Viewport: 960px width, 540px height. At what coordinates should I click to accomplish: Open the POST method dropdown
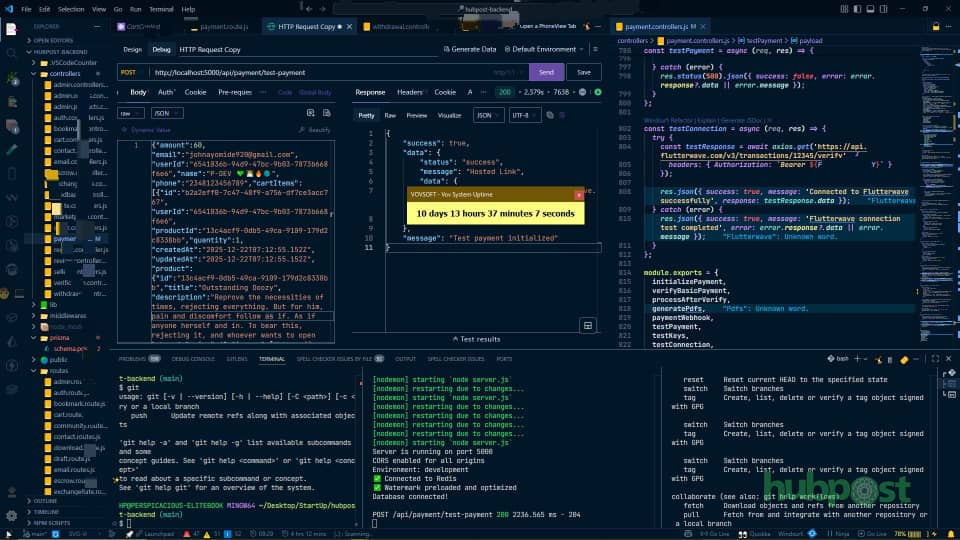[x=132, y=72]
